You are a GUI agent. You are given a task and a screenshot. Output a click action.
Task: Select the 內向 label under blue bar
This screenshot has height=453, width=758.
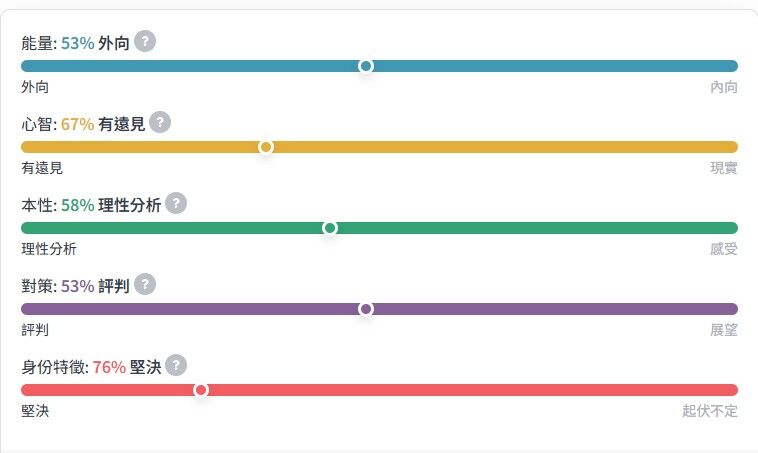(724, 87)
